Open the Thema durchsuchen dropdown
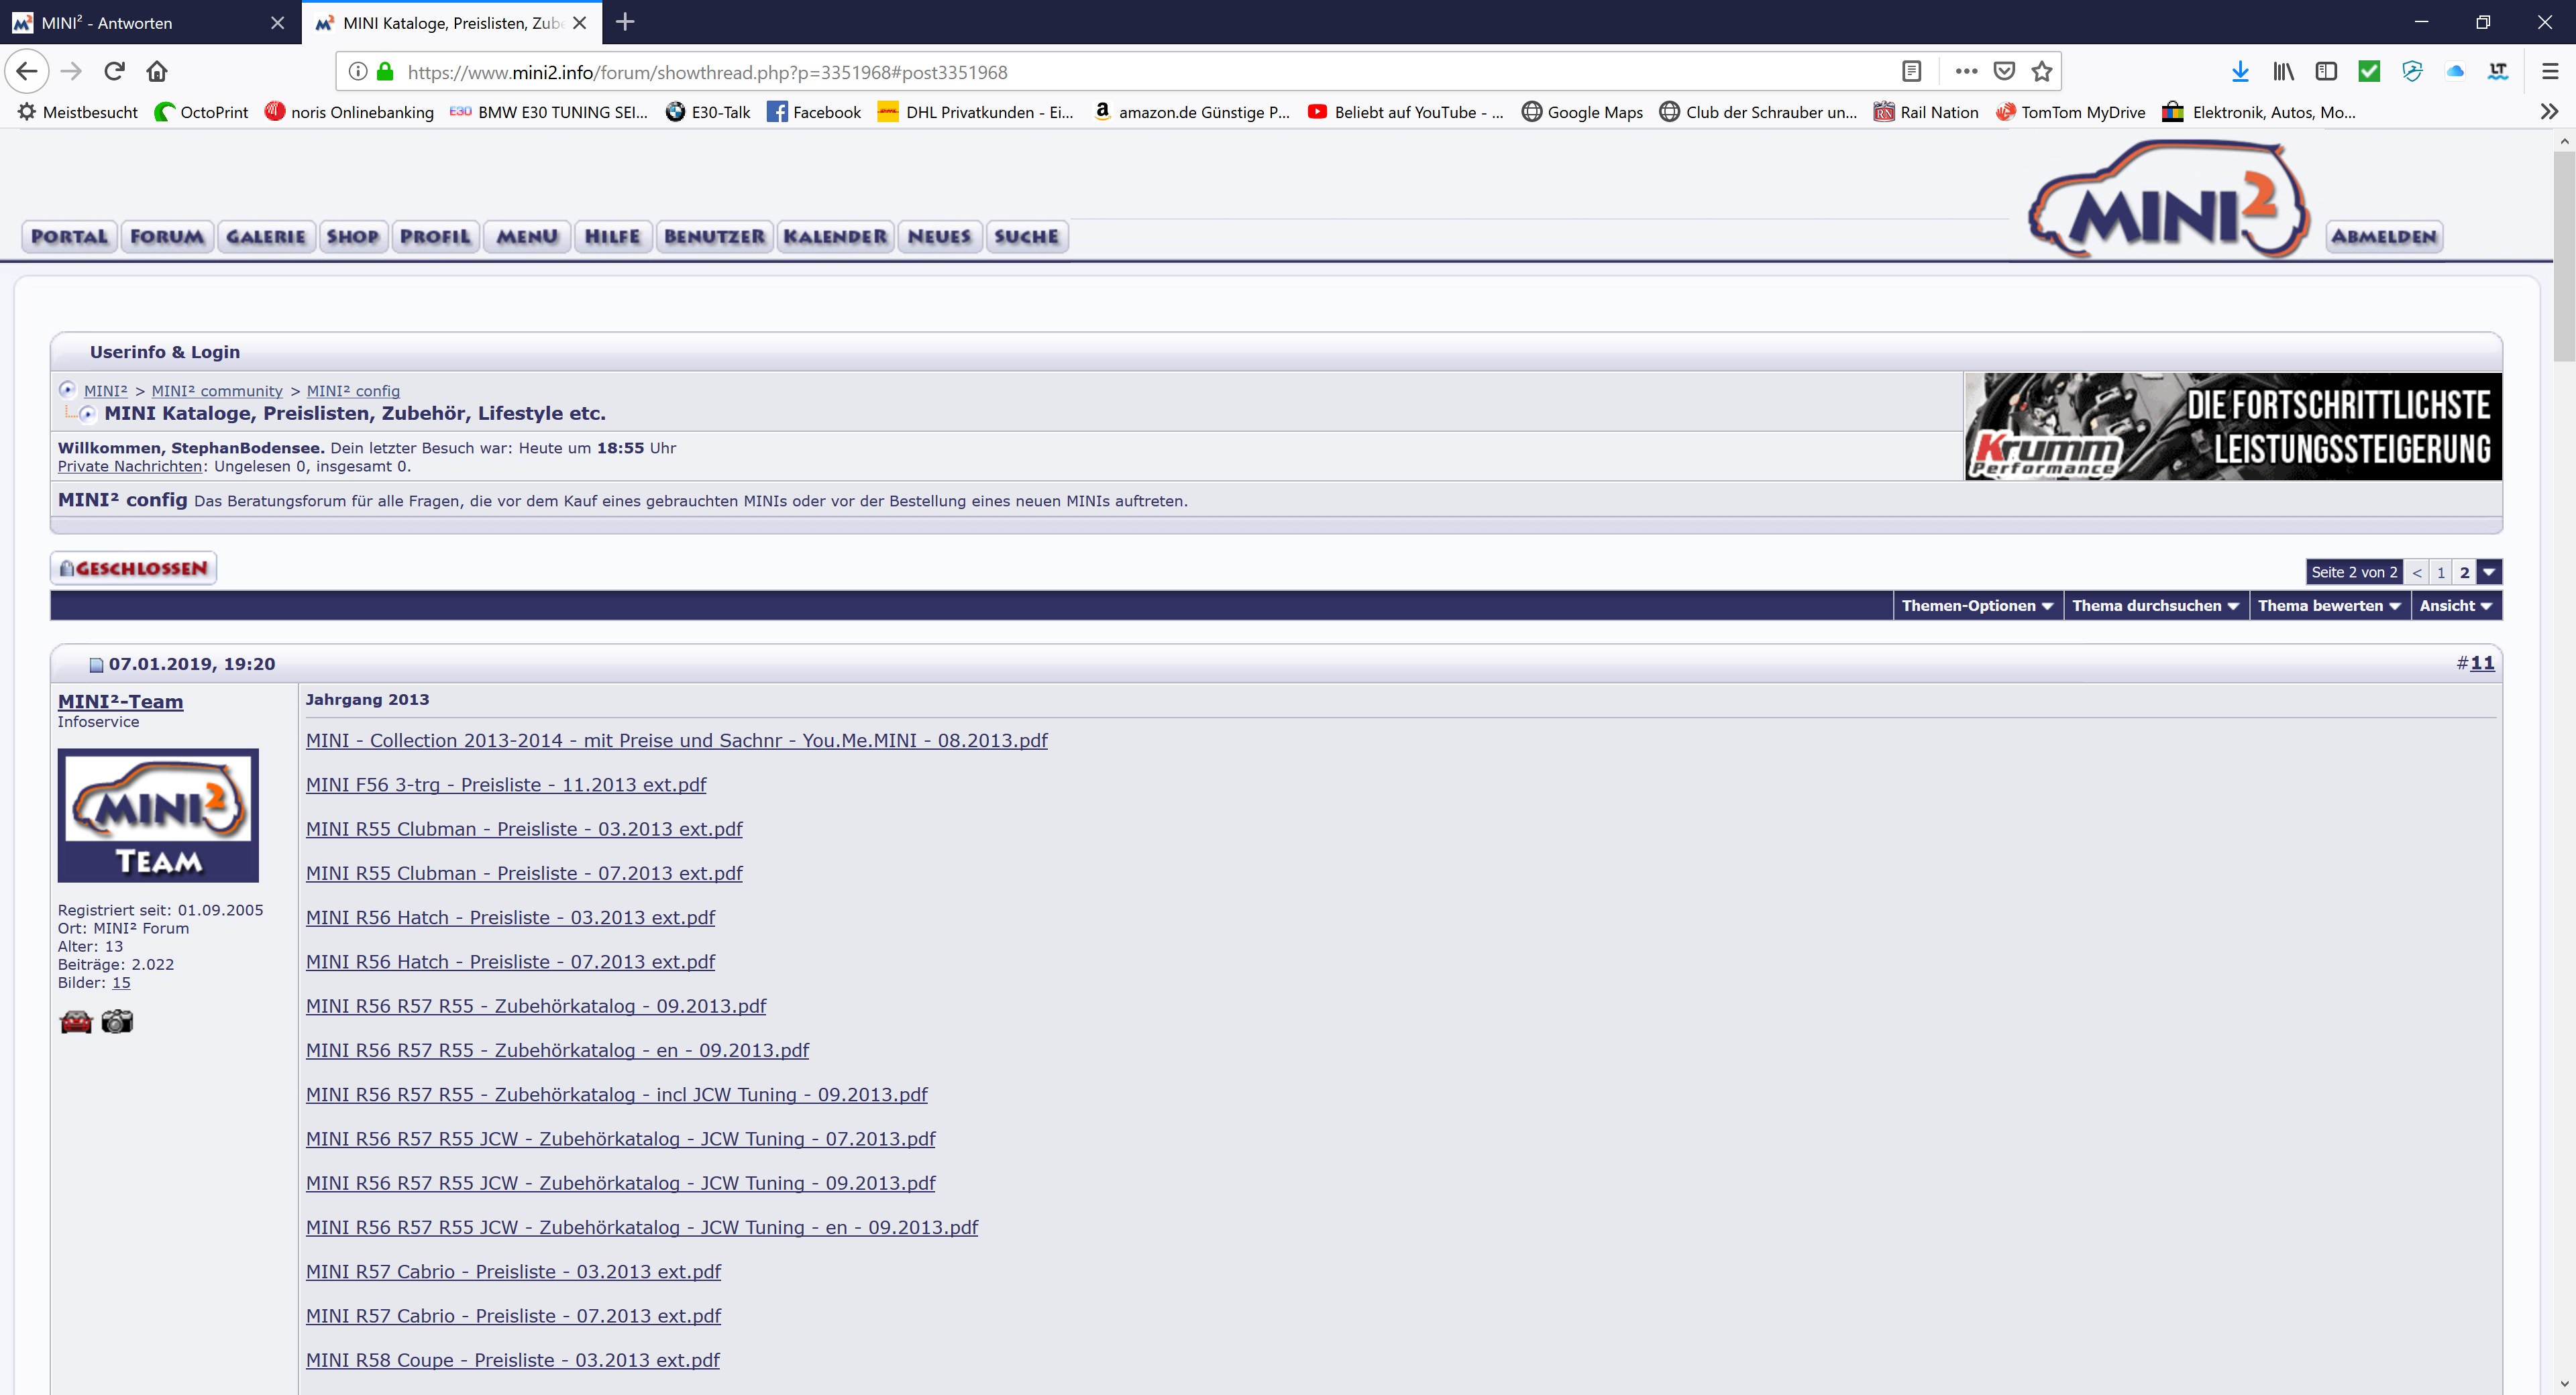The width and height of the screenshot is (2576, 1395). [x=2154, y=605]
